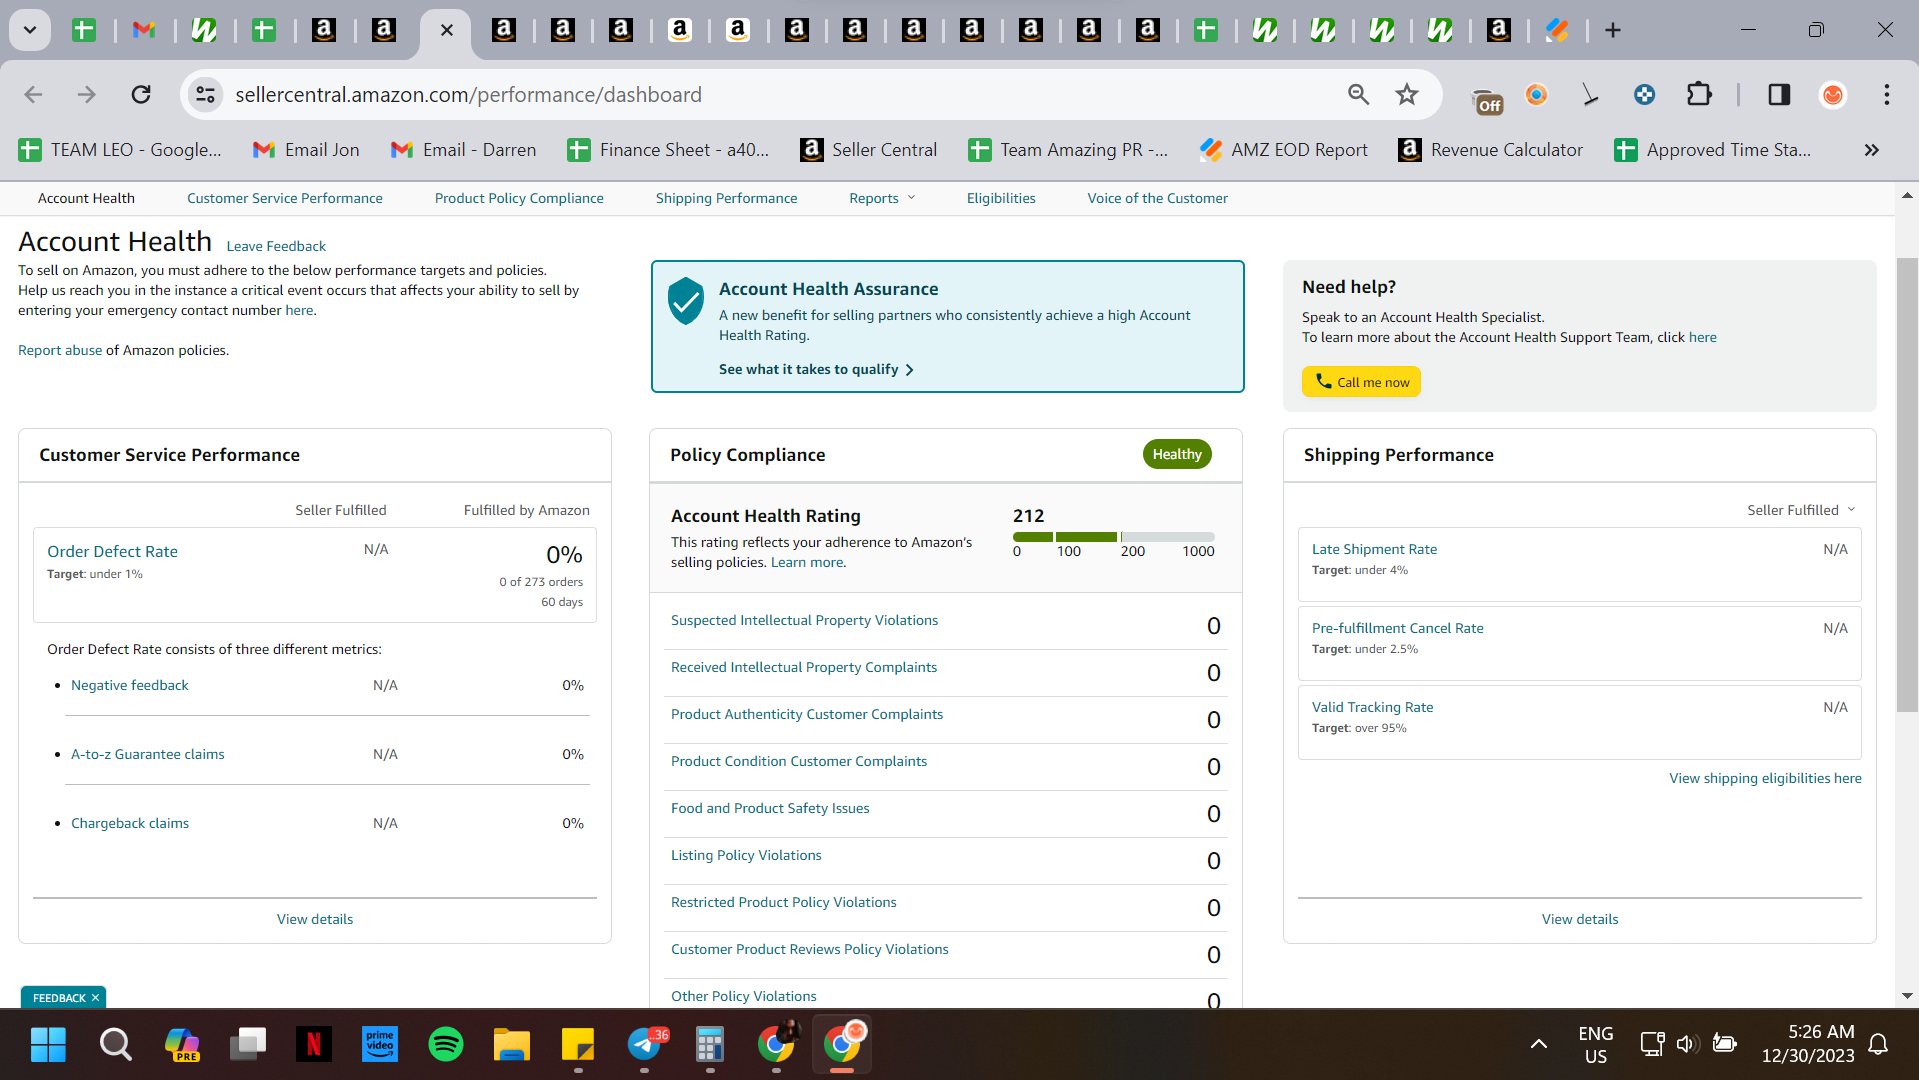Go back to the previous page
The image size is (1919, 1080).
33,94
